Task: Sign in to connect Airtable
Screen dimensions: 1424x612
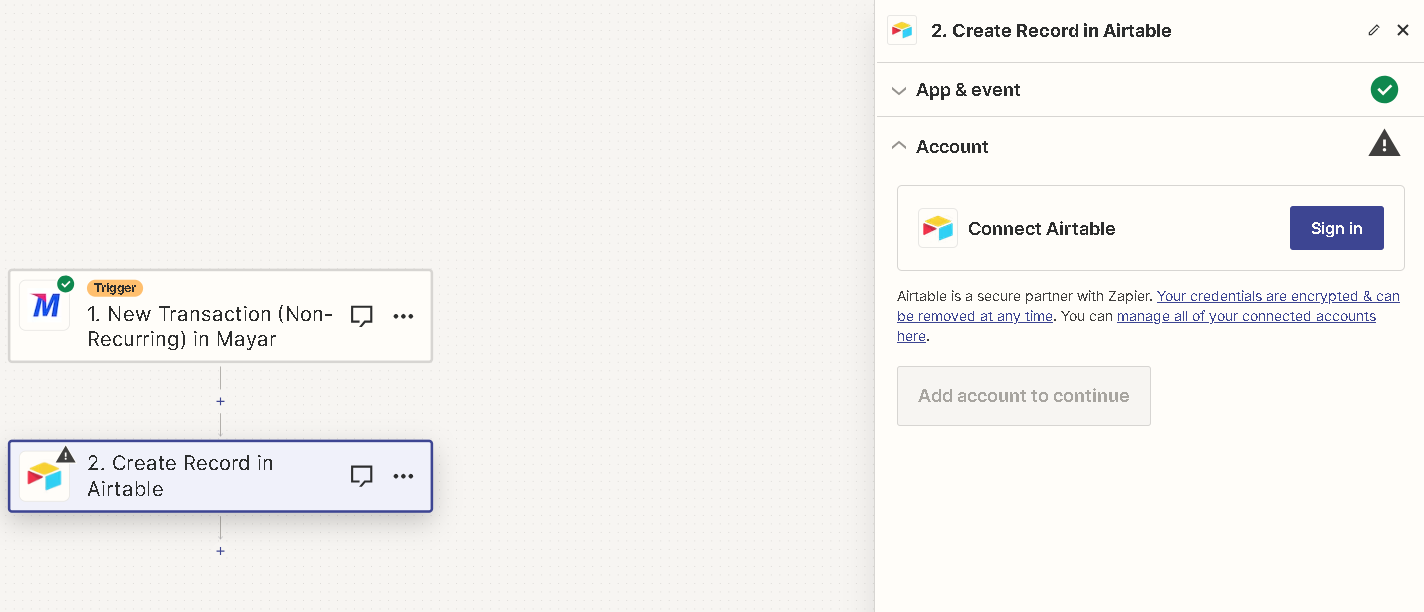Action: (1337, 228)
